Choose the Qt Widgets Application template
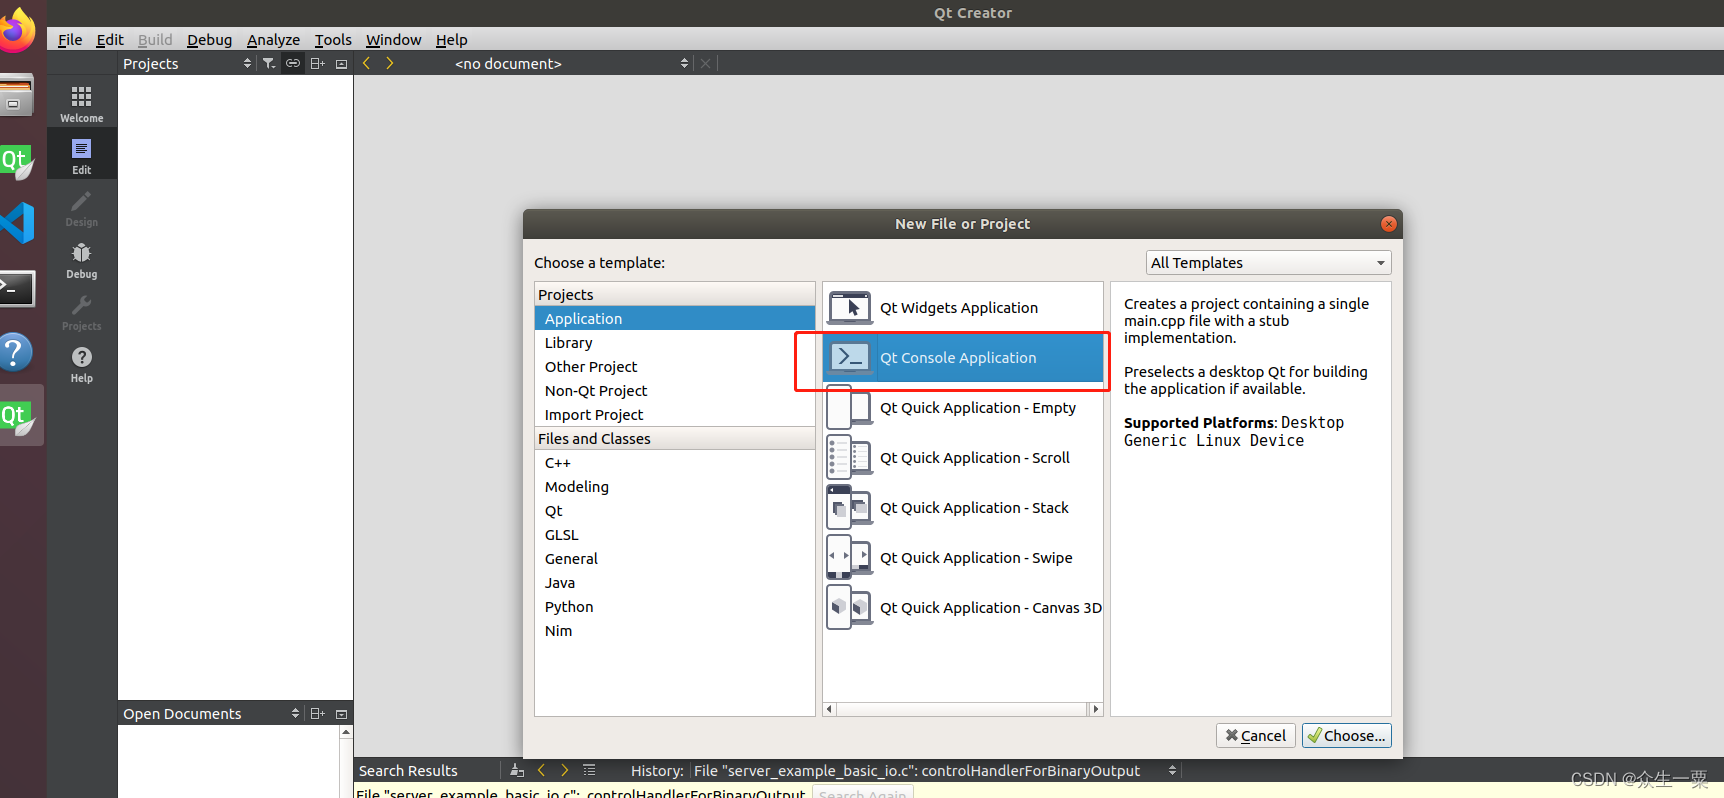 coord(963,308)
